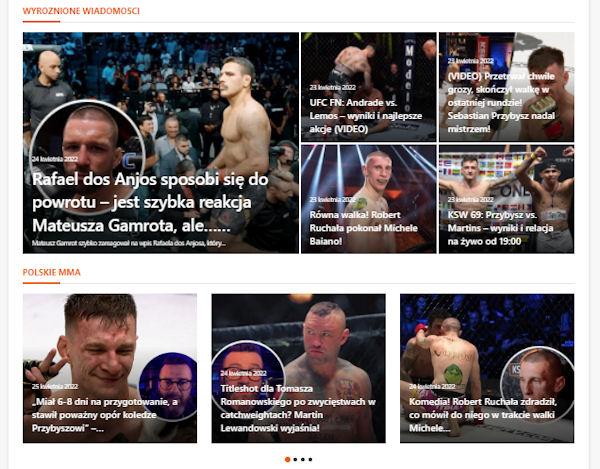Go to the fourth carousel slide dot
The height and width of the screenshot is (469, 600).
[x=310, y=459]
